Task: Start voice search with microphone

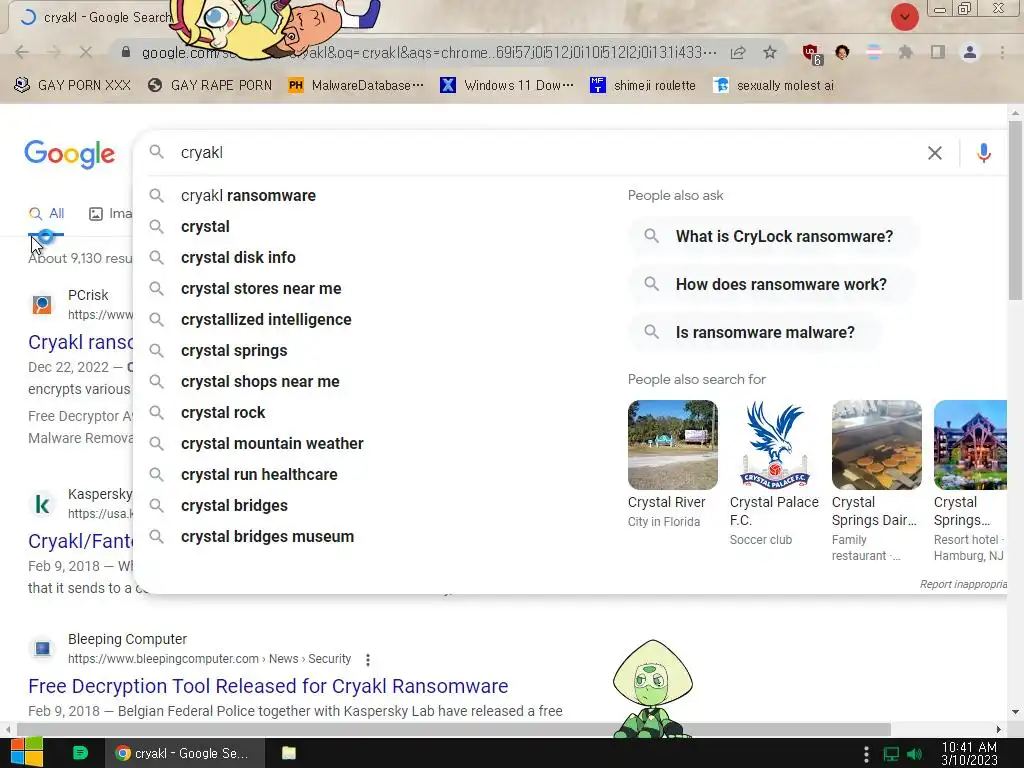Action: tap(984, 153)
